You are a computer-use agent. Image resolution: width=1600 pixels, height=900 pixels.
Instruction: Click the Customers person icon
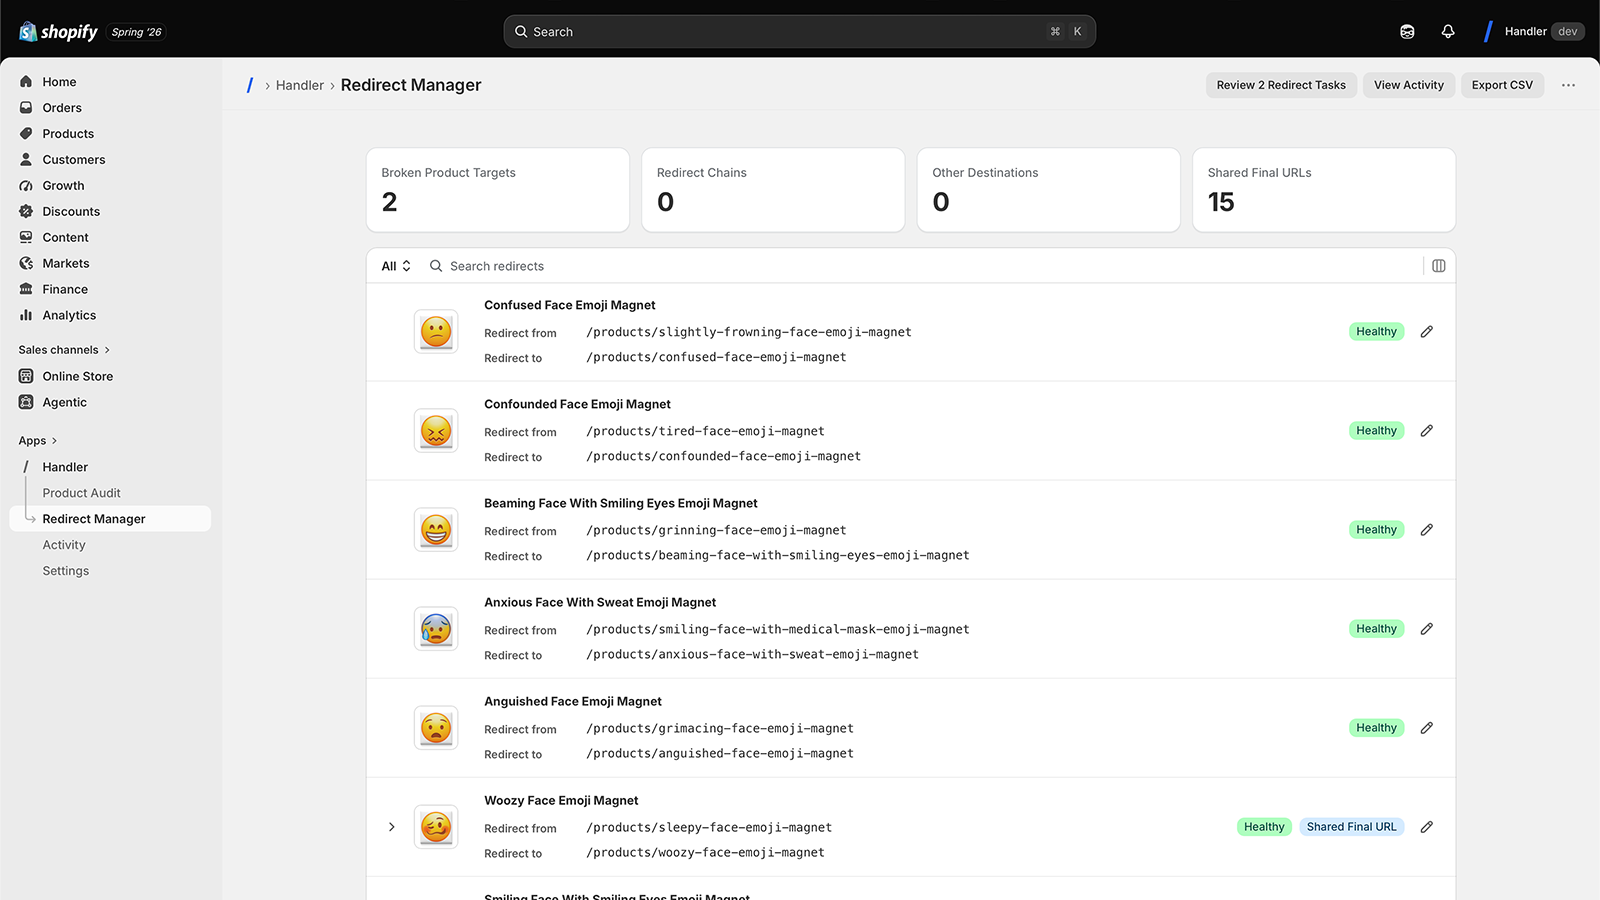tap(26, 160)
